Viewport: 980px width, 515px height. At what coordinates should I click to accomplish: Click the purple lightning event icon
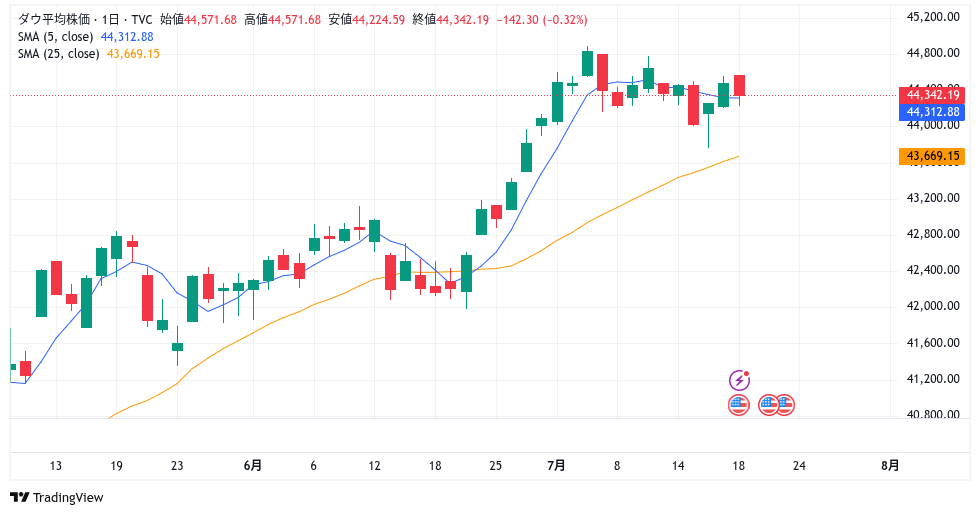[x=739, y=379]
